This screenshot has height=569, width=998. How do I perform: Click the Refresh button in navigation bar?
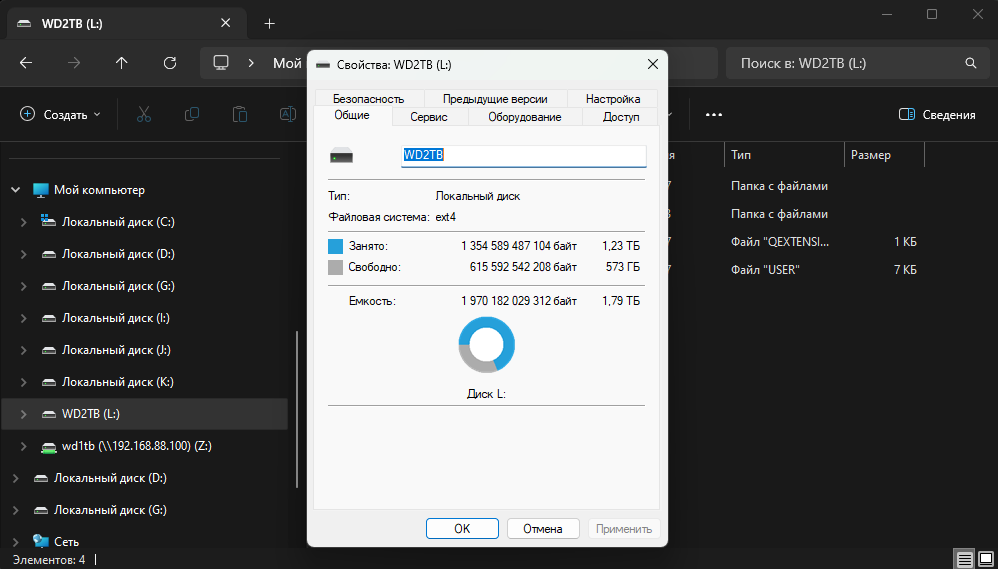[170, 63]
